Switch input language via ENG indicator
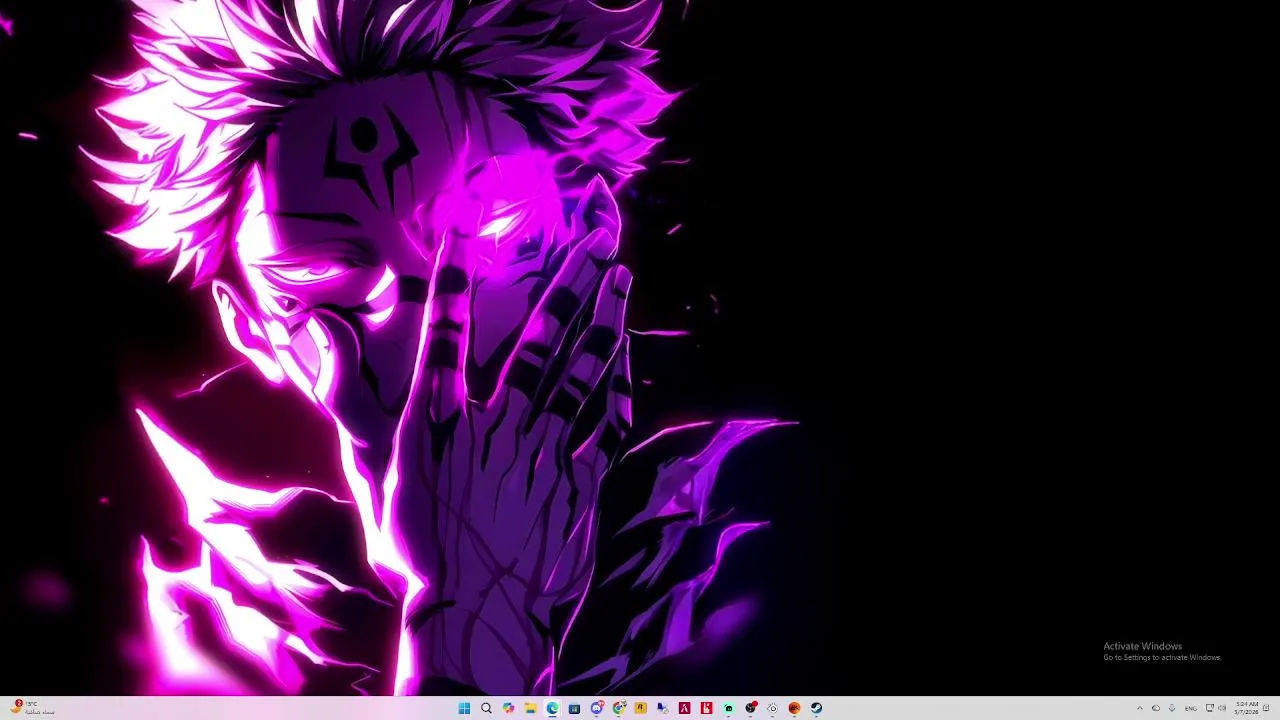Viewport: 1280px width, 720px height. [1191, 708]
